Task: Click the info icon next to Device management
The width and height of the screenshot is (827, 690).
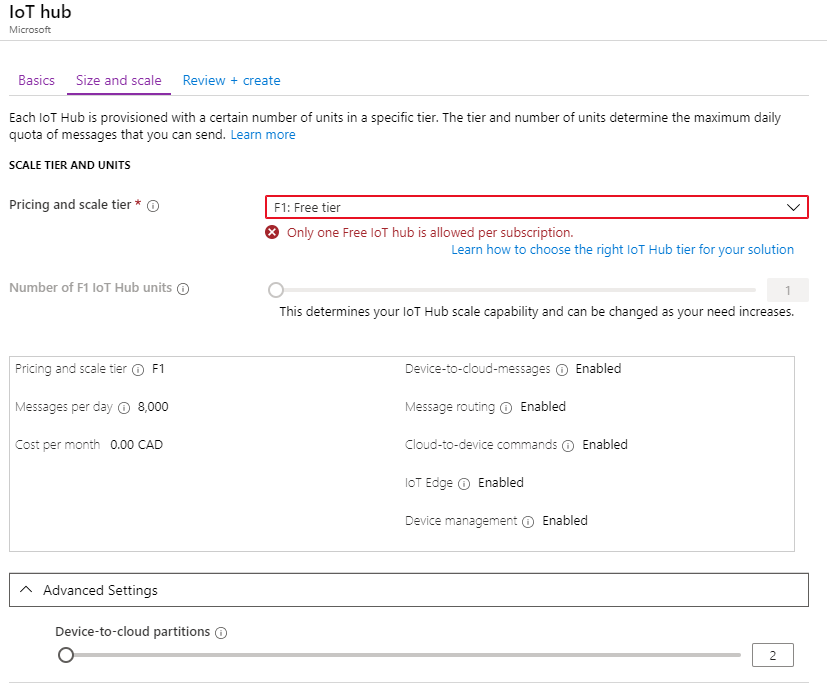Action: (528, 522)
